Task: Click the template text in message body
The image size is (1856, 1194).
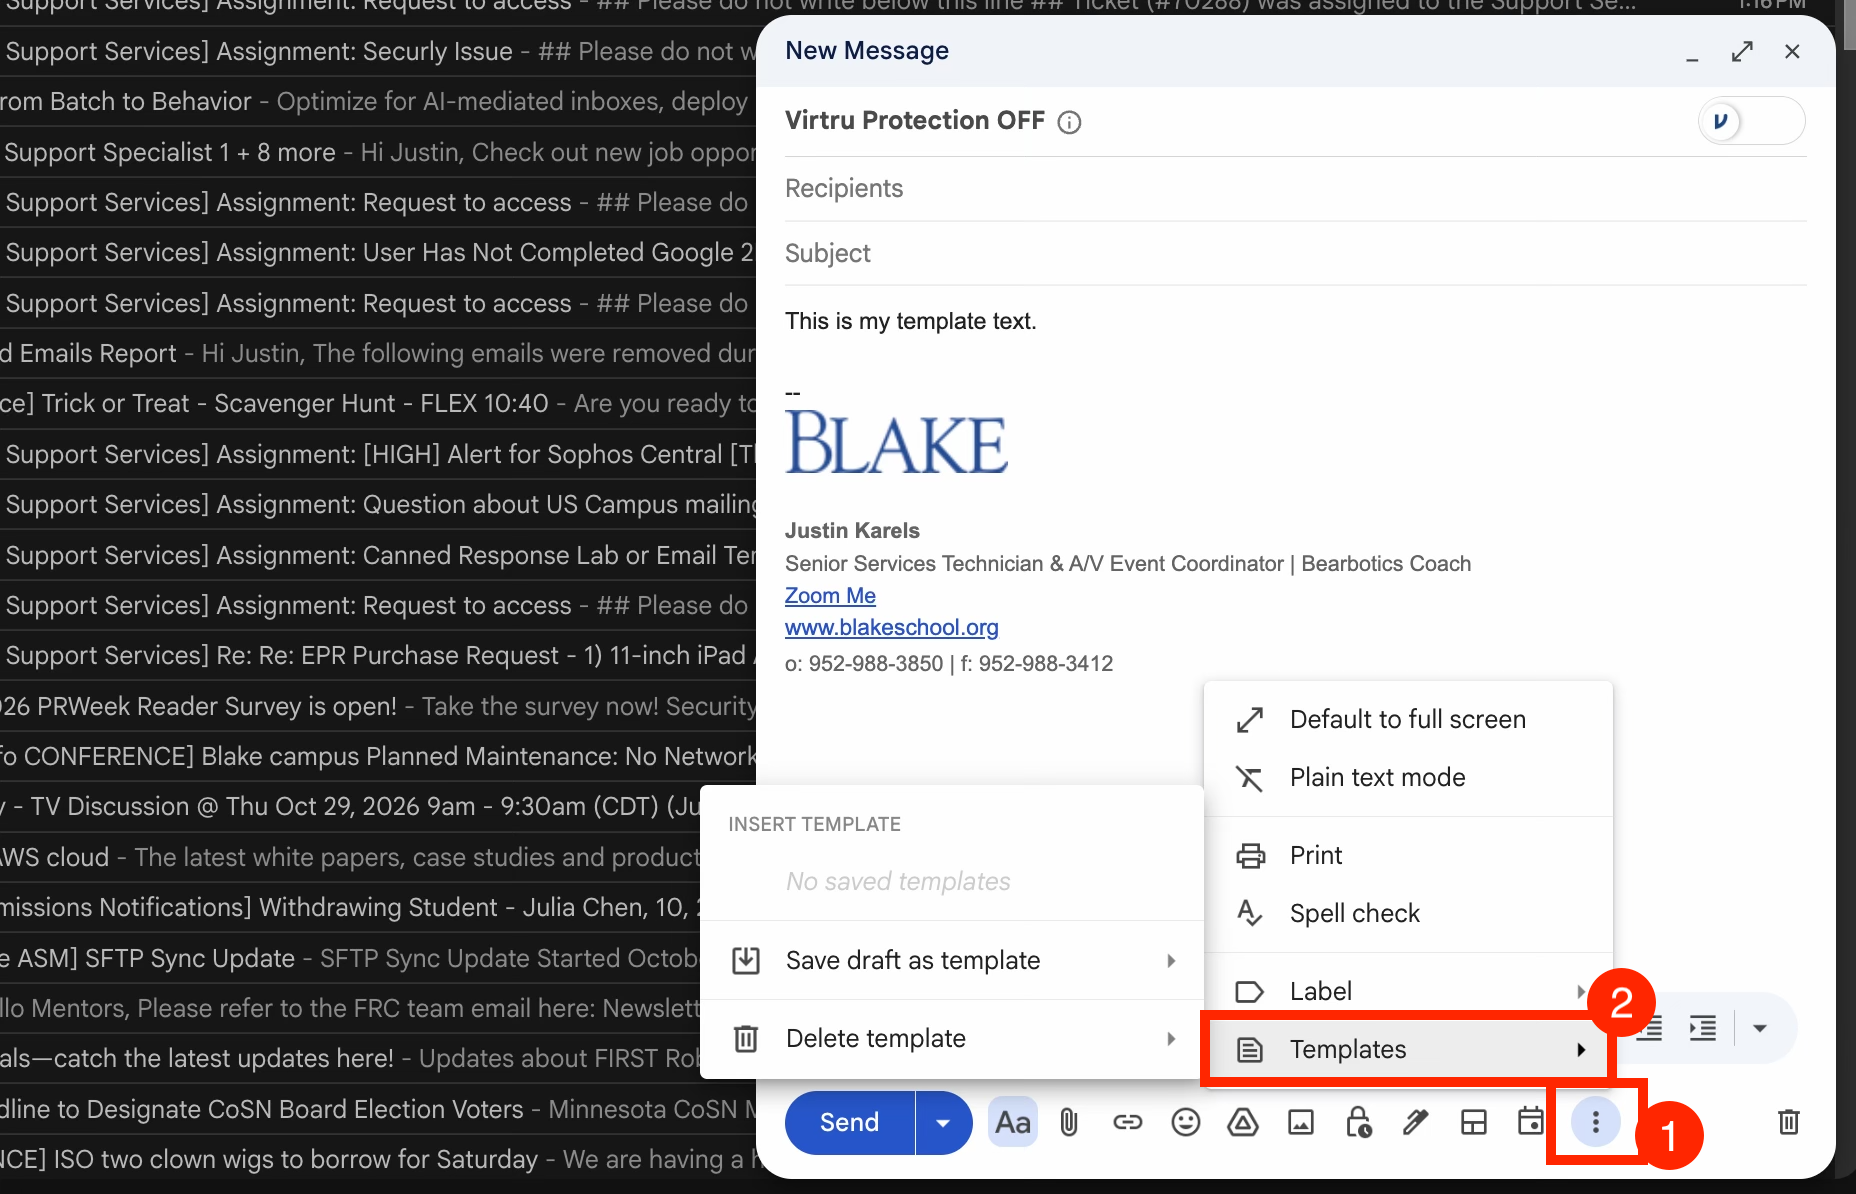Action: pos(910,322)
